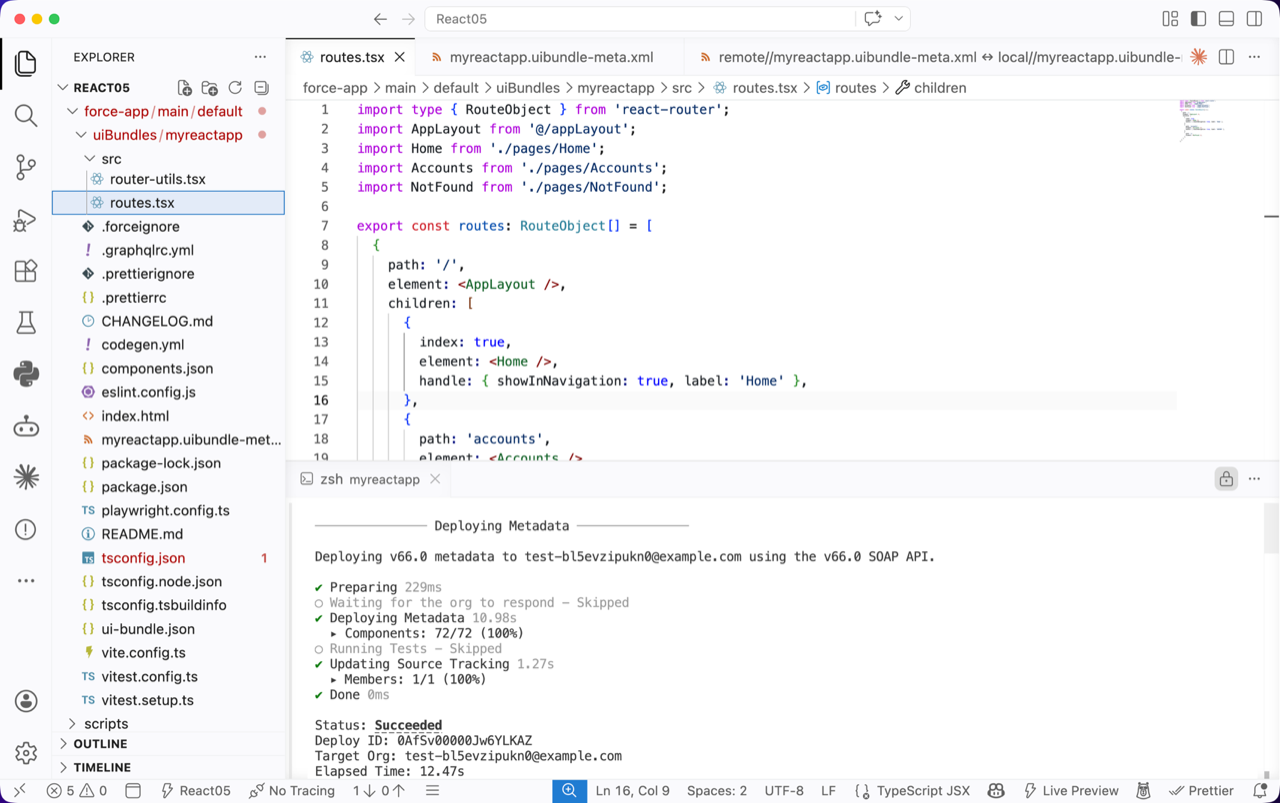Refresh the Explorer file tree

235,88
